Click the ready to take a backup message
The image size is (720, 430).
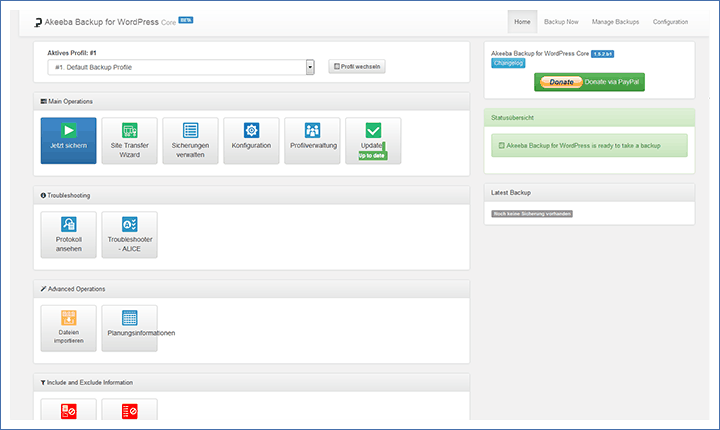point(589,146)
